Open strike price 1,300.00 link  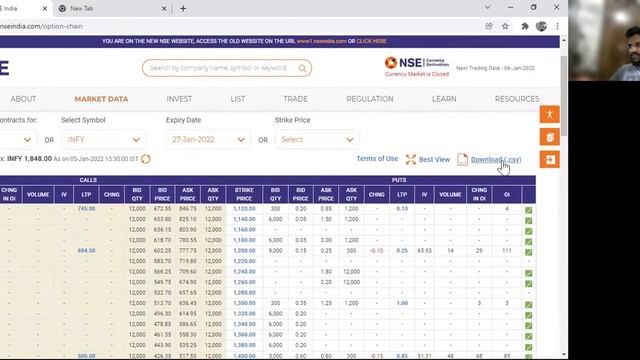click(x=244, y=303)
